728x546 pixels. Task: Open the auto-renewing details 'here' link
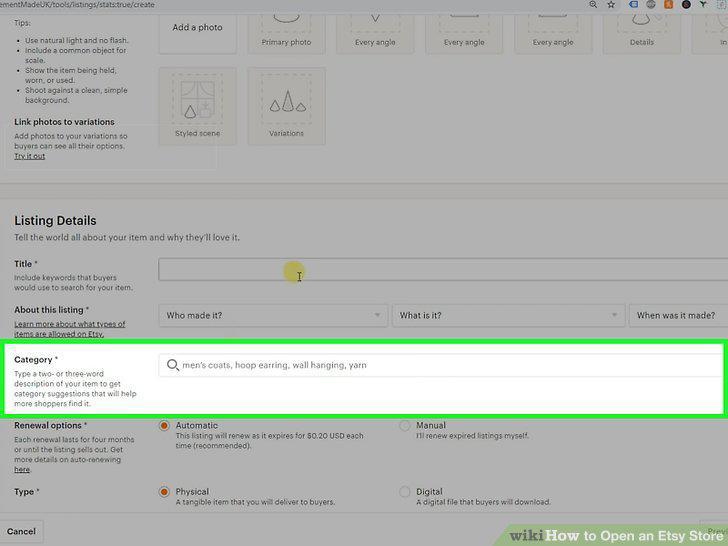[22, 469]
